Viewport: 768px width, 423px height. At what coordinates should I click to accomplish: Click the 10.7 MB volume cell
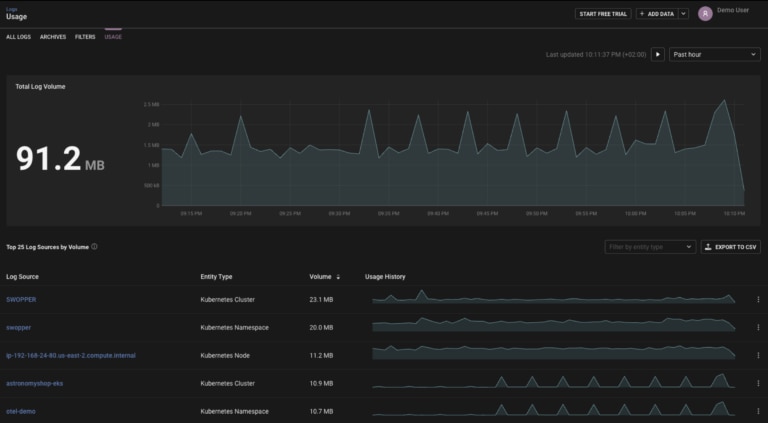pyautogui.click(x=321, y=411)
